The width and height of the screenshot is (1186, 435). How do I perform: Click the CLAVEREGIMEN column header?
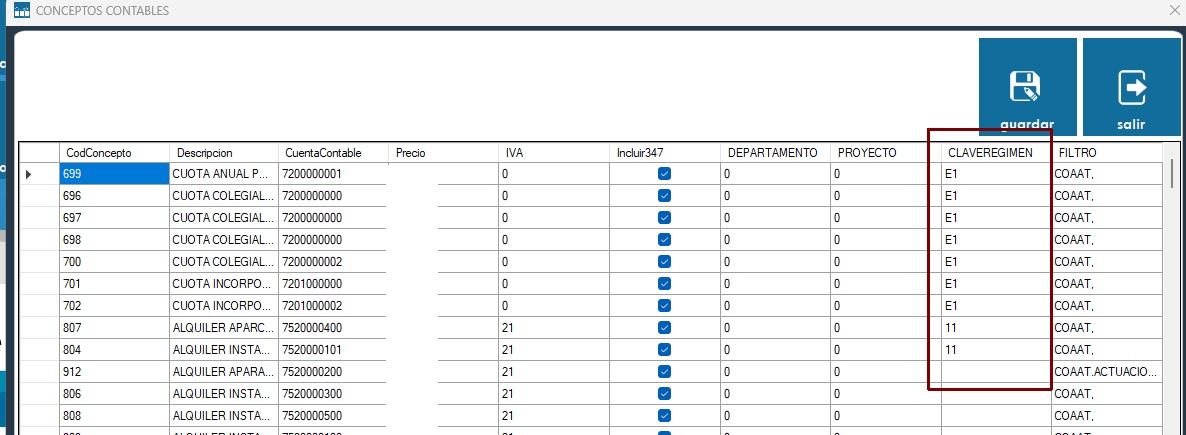click(990, 153)
